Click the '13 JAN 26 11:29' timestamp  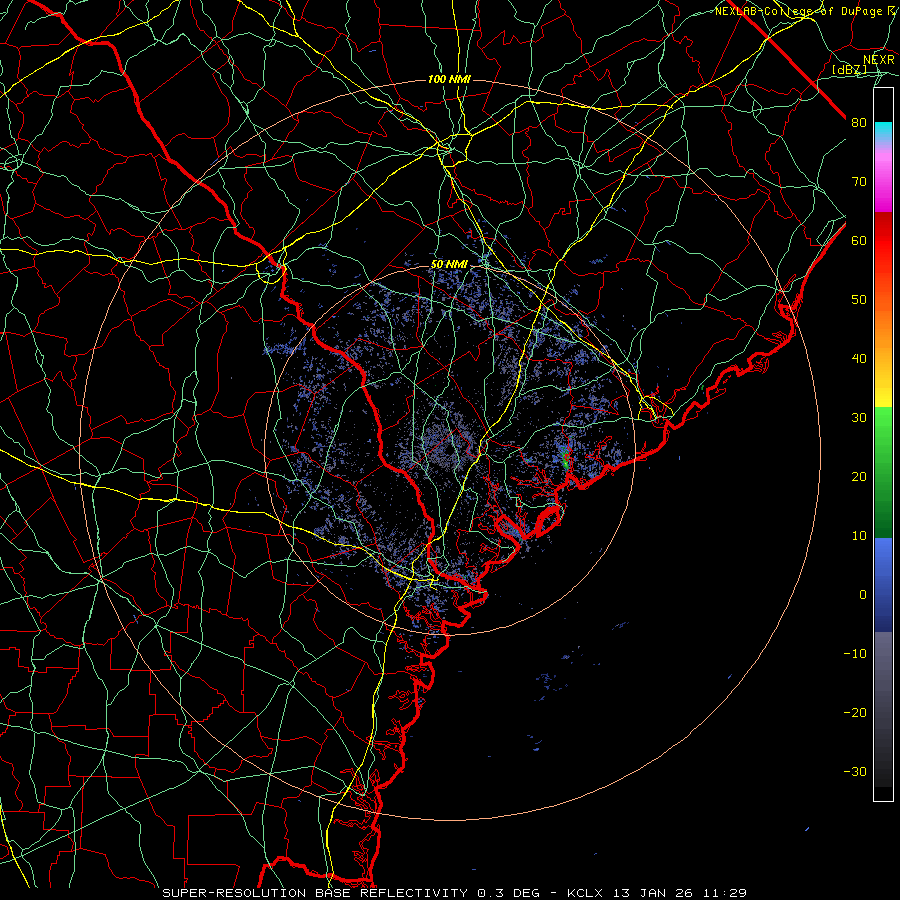(x=680, y=893)
